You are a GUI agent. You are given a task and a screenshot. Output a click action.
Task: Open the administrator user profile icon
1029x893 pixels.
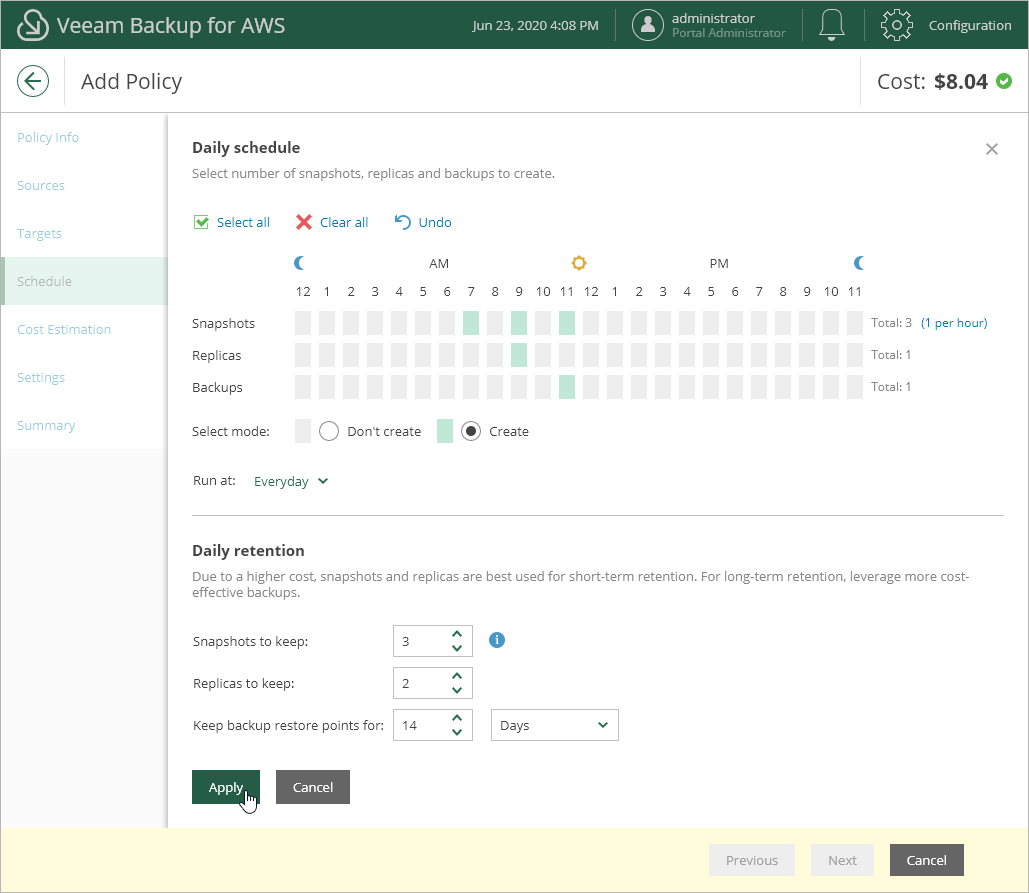pos(647,25)
